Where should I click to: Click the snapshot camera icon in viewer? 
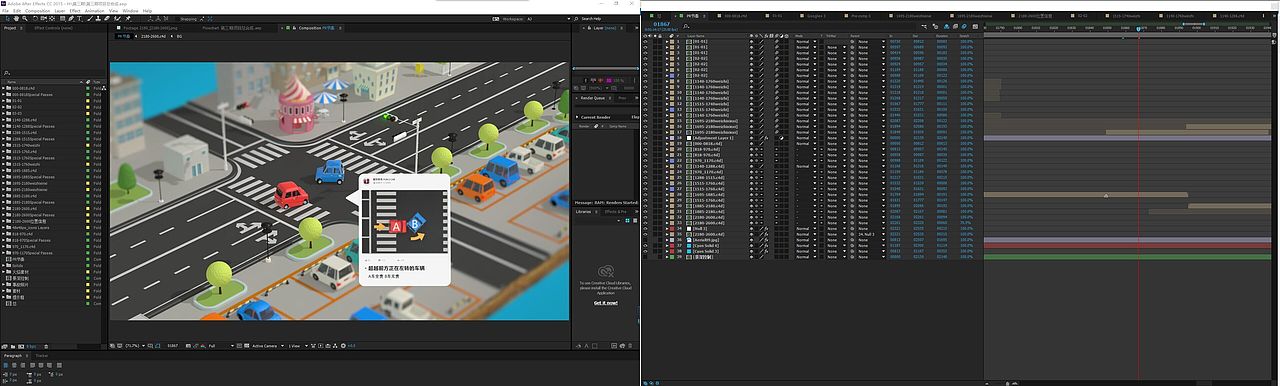pos(188,346)
